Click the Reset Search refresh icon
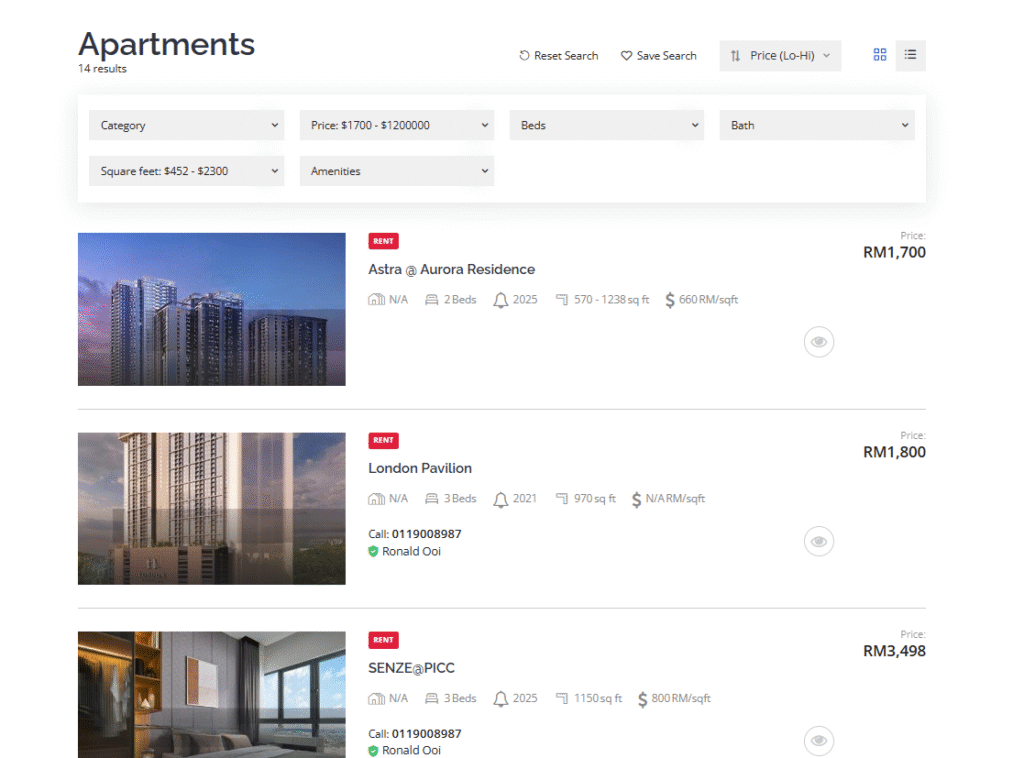Screen dimensions: 1024x758 524,56
